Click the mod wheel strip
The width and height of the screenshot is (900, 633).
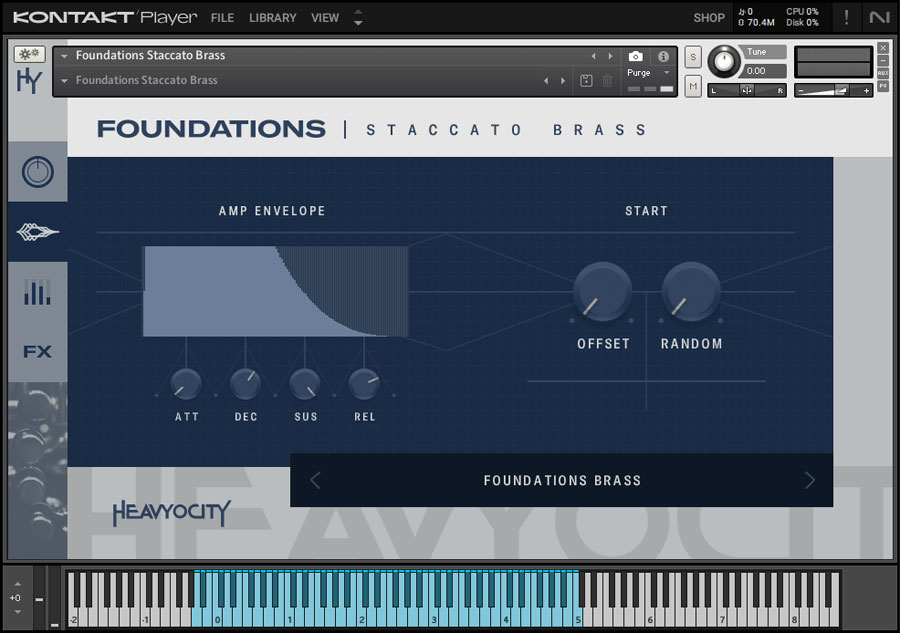pyautogui.click(x=55, y=598)
